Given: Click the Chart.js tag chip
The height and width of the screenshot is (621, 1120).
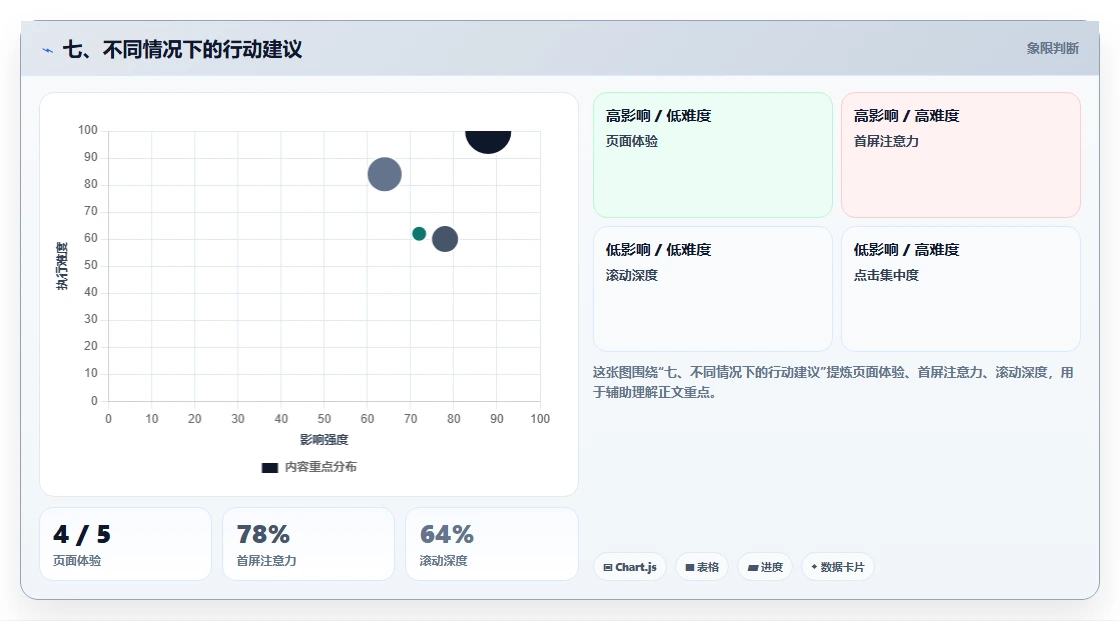Looking at the screenshot, I should coord(630,567).
